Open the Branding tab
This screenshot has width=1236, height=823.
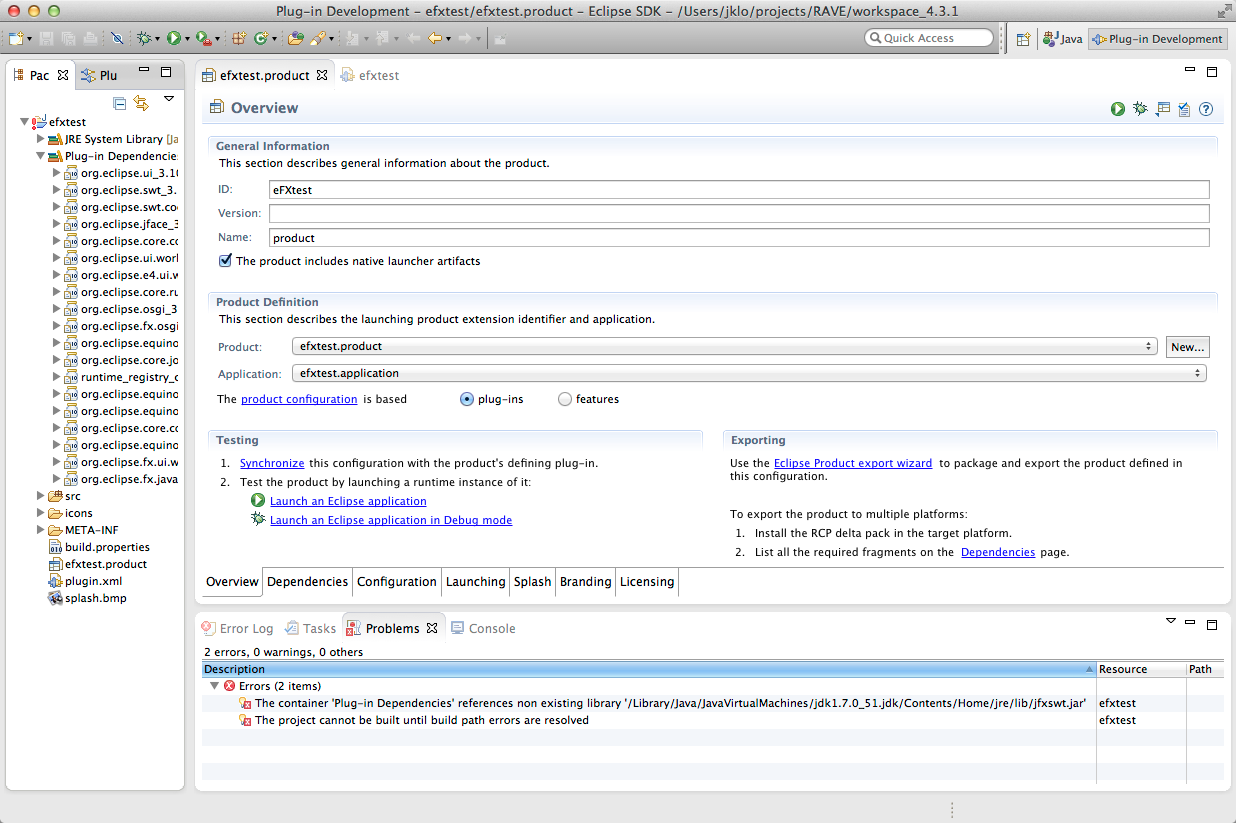pyautogui.click(x=585, y=582)
